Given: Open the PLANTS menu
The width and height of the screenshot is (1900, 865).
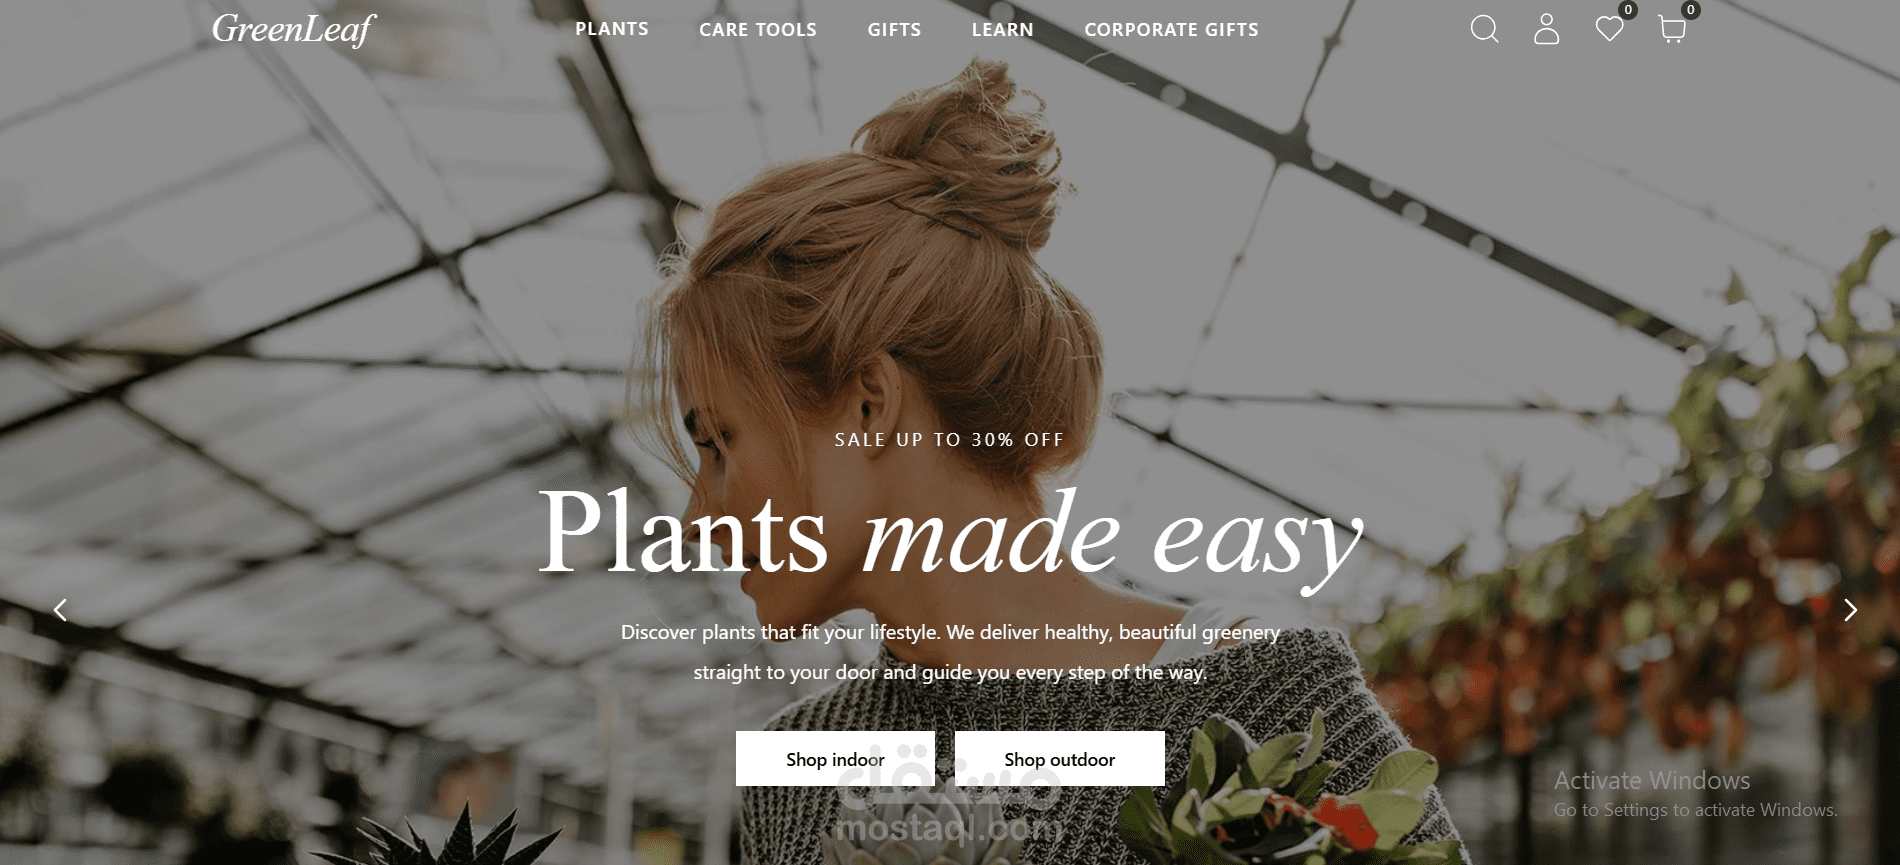Looking at the screenshot, I should [612, 29].
